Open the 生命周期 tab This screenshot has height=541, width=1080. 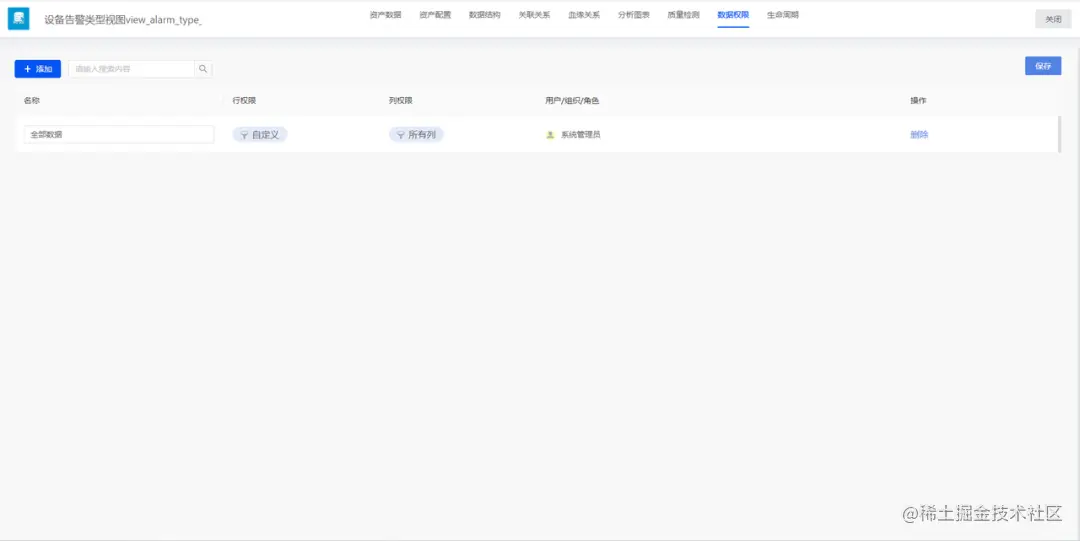pos(782,14)
